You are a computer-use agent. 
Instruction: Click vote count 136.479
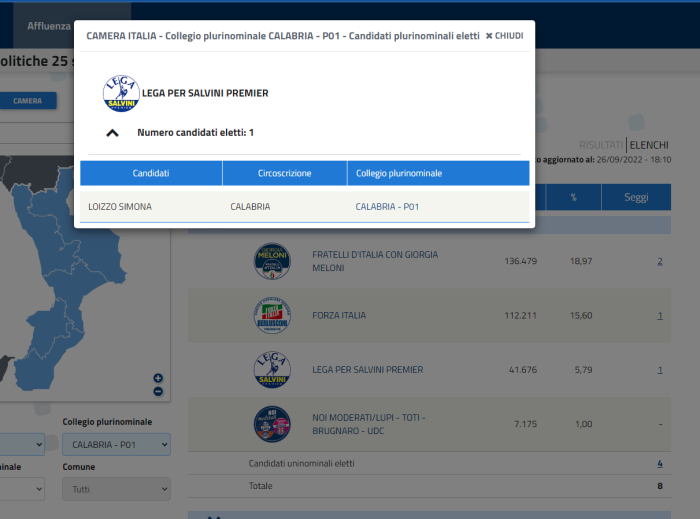pos(521,261)
